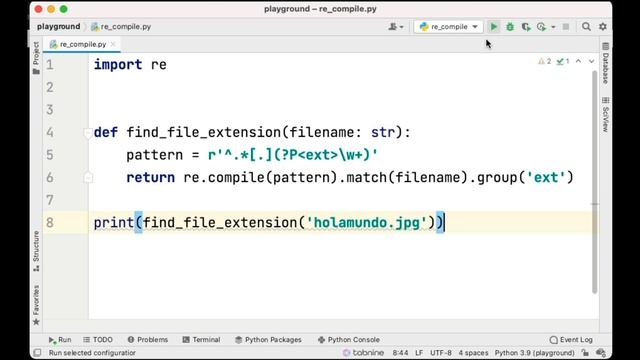This screenshot has width=640, height=360.
Task: Open Search Everywhere magnifier
Action: (586, 27)
